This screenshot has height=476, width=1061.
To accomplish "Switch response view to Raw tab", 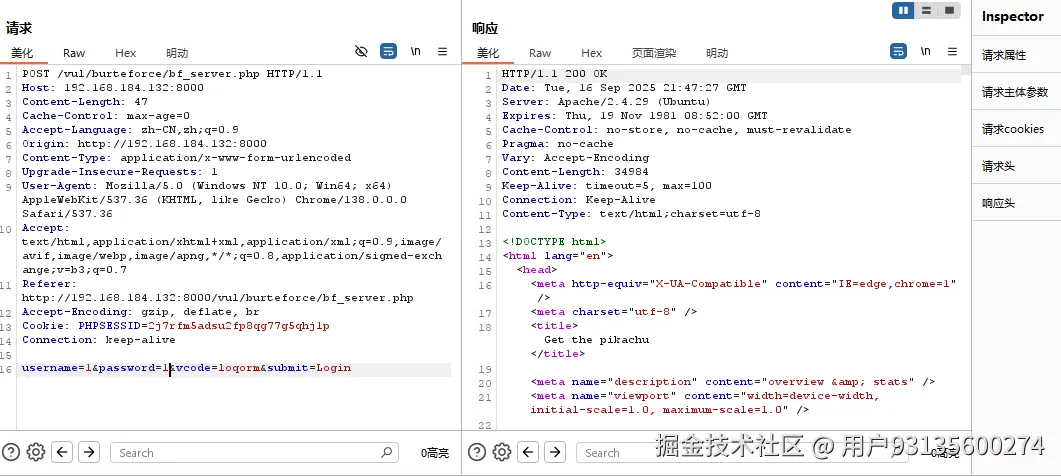I will pos(540,53).
